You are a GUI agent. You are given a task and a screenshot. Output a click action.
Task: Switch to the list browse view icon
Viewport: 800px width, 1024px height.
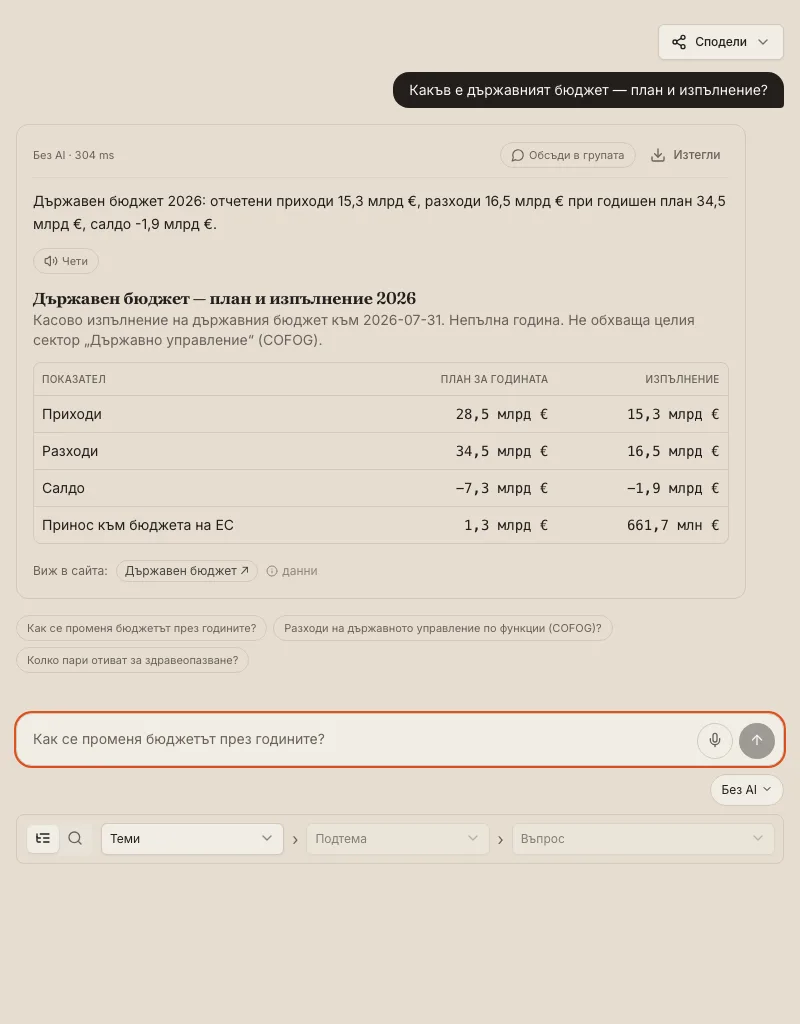tap(43, 838)
